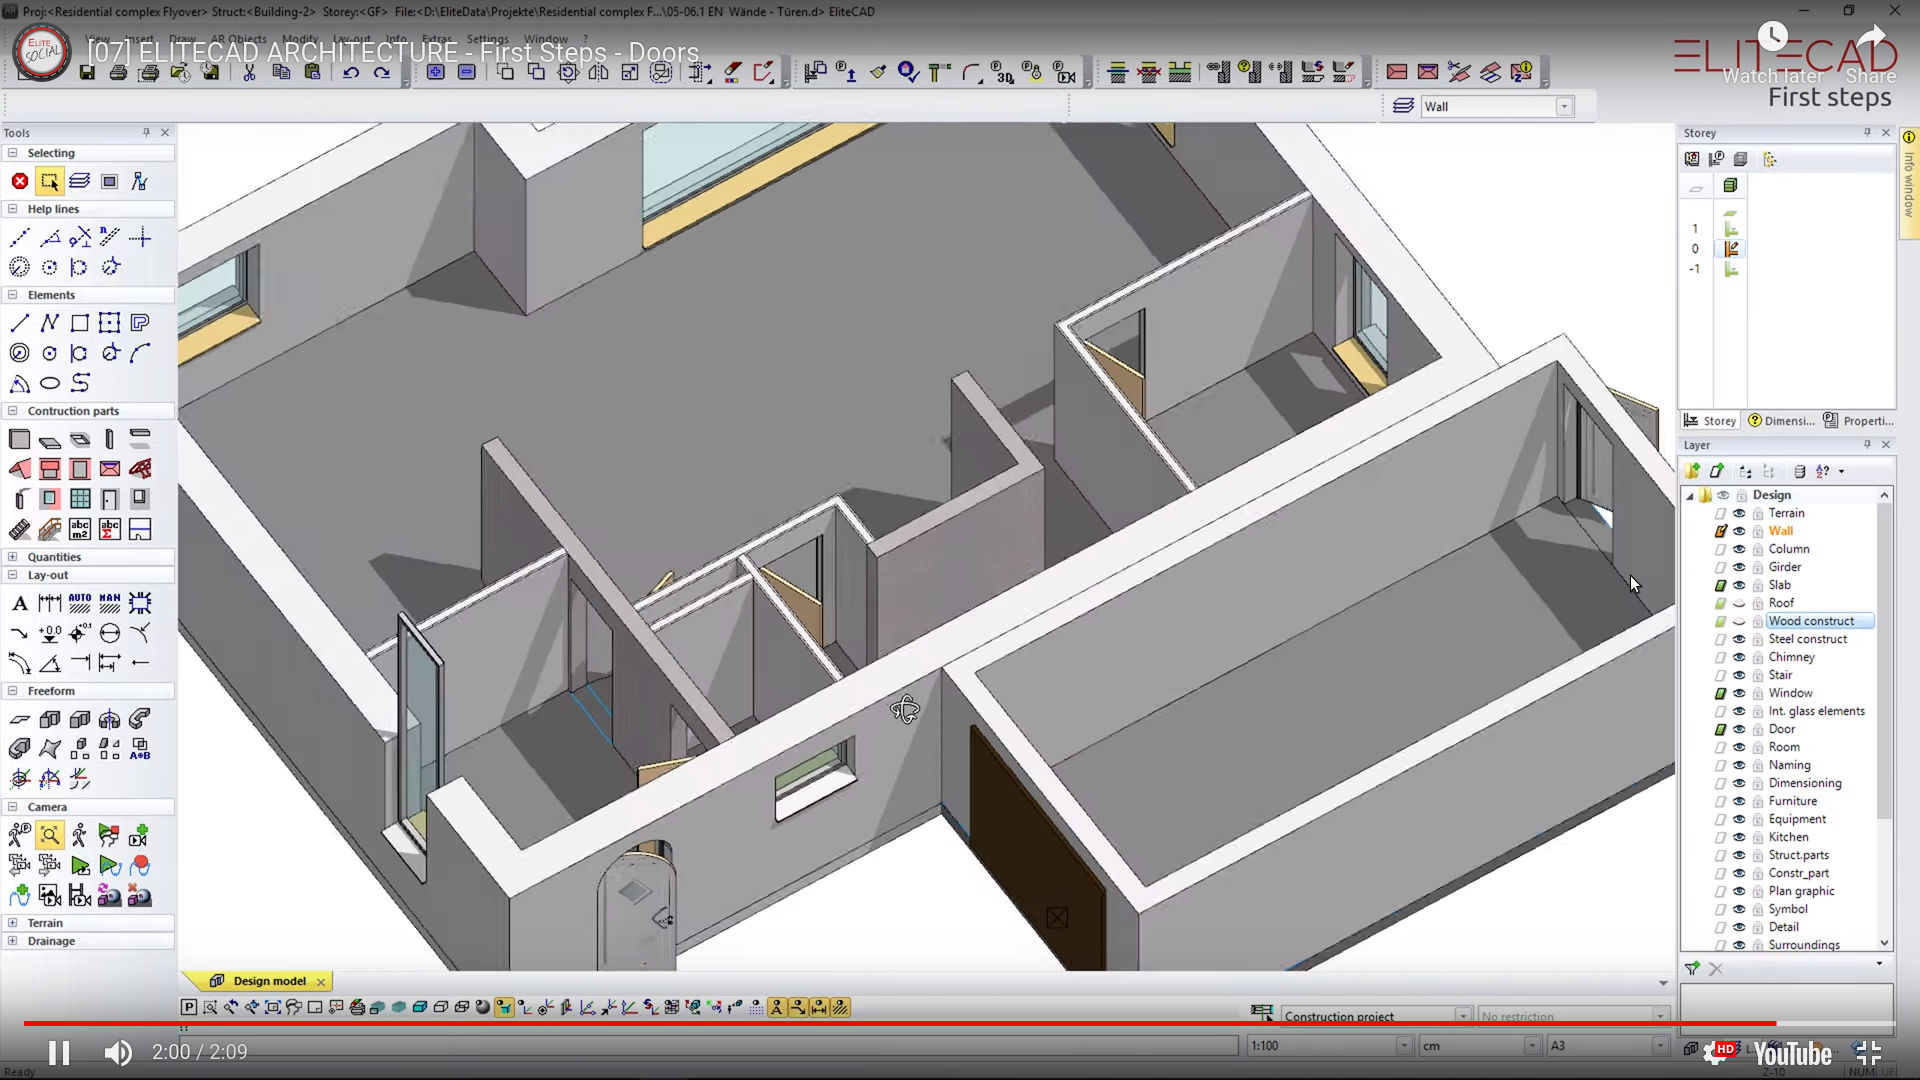Image resolution: width=1920 pixels, height=1080 pixels.
Task: Click the text tool in Lay-out
Action: (19, 603)
